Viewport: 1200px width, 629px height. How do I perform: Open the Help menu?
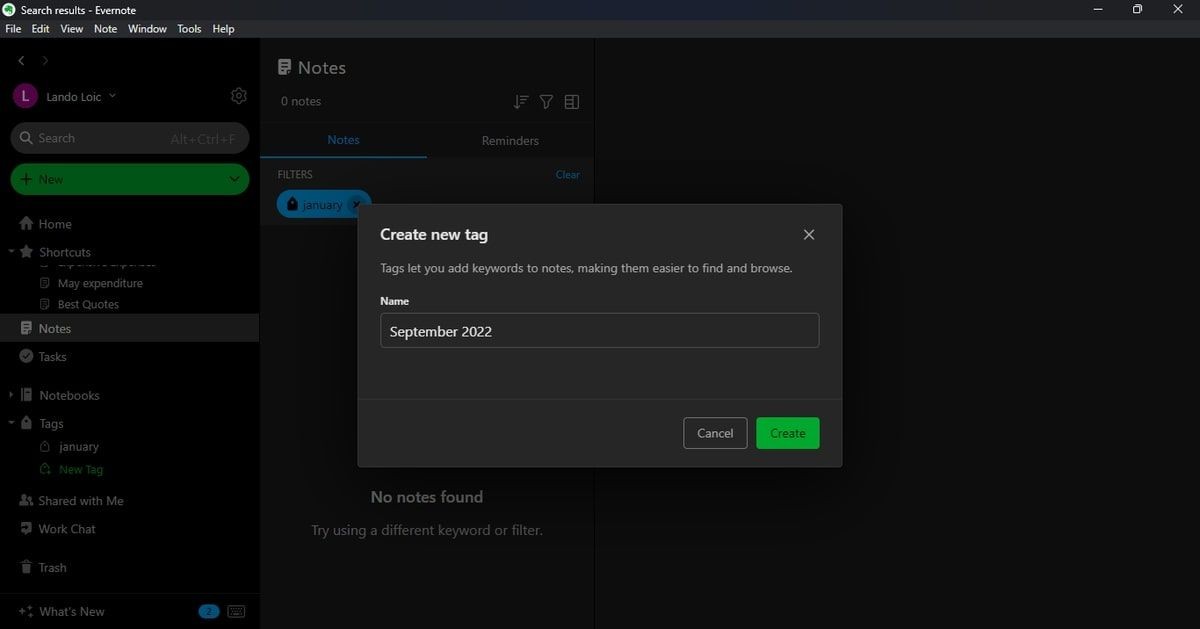coord(223,29)
